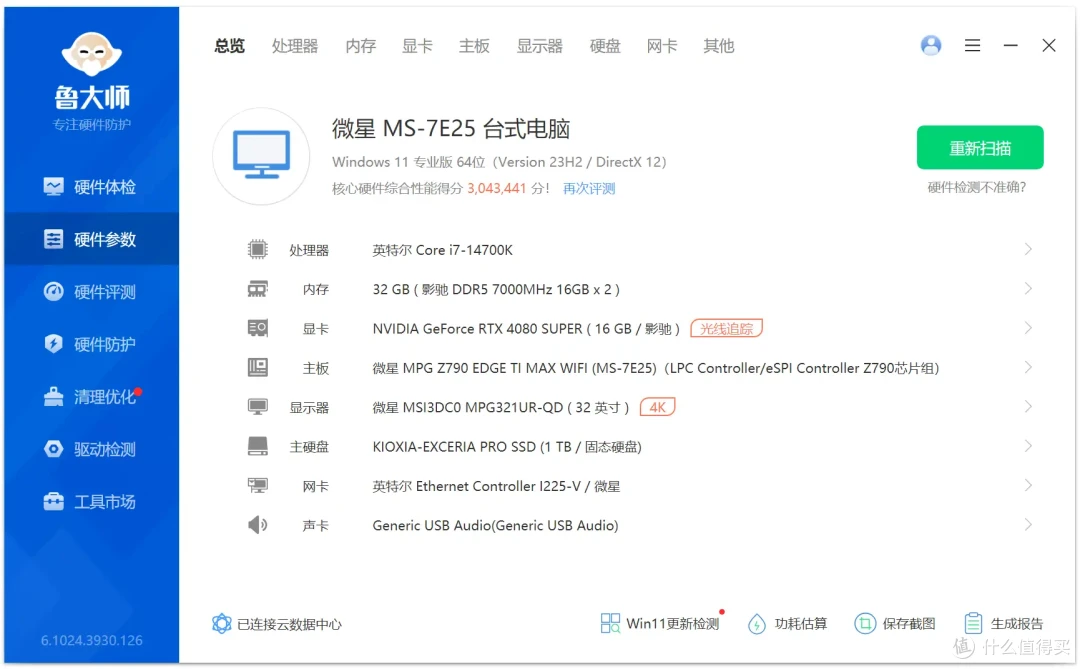This screenshot has width=1080, height=669.
Task: Click 微星 MSI3DC0 MPG321UR-QD monitor text
Action: [x=501, y=407]
